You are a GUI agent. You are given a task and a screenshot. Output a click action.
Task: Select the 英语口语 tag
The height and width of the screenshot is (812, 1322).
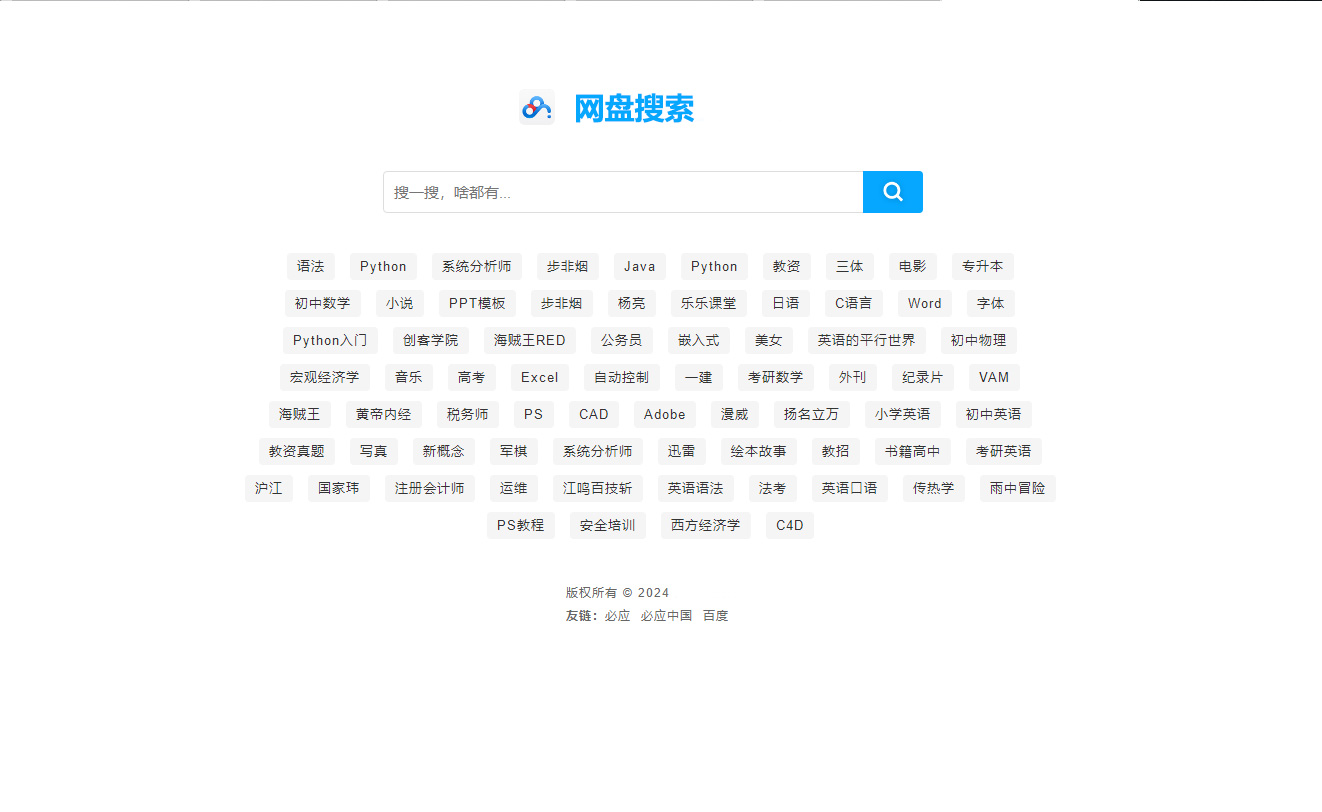pos(849,488)
